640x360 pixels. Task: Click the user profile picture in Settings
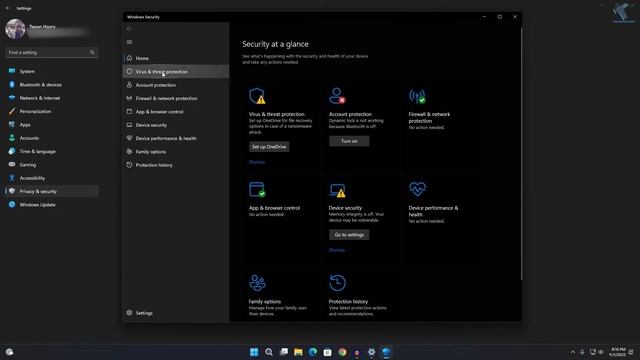click(15, 29)
